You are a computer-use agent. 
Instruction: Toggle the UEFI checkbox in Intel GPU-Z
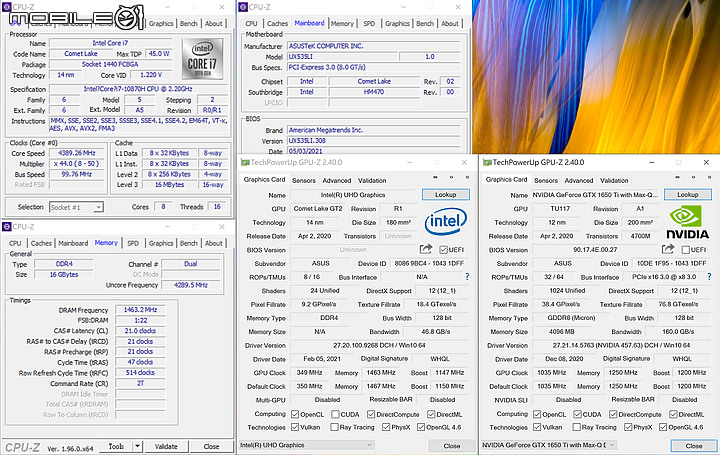[443, 250]
